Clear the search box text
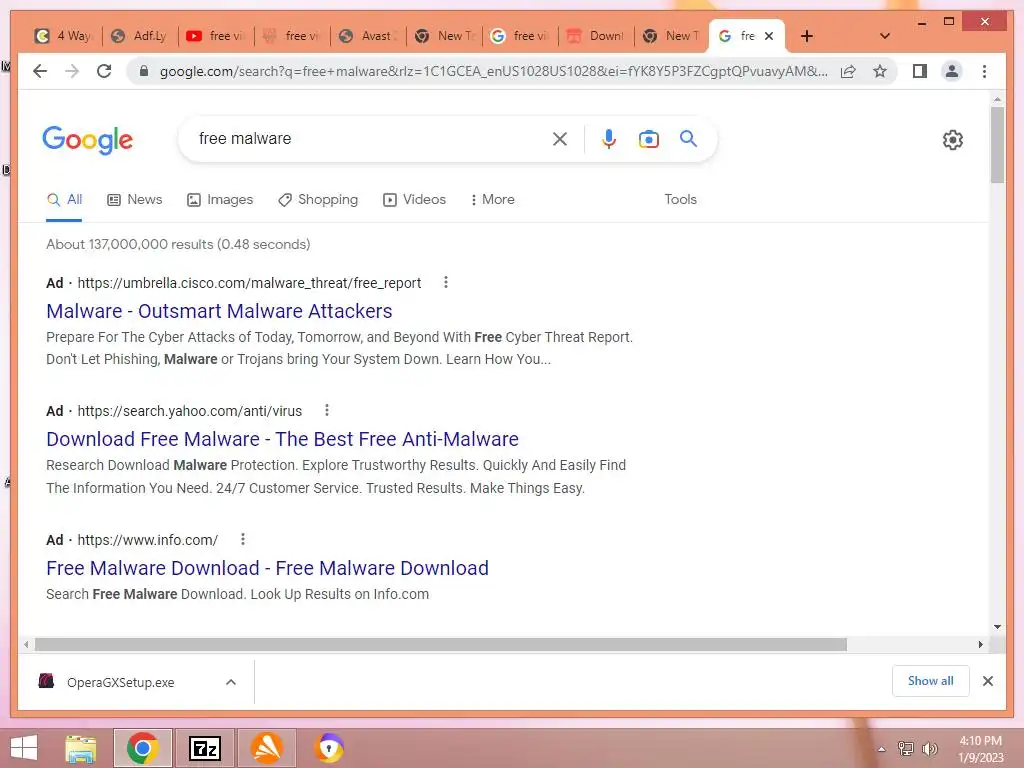The height and width of the screenshot is (768, 1024). [560, 138]
